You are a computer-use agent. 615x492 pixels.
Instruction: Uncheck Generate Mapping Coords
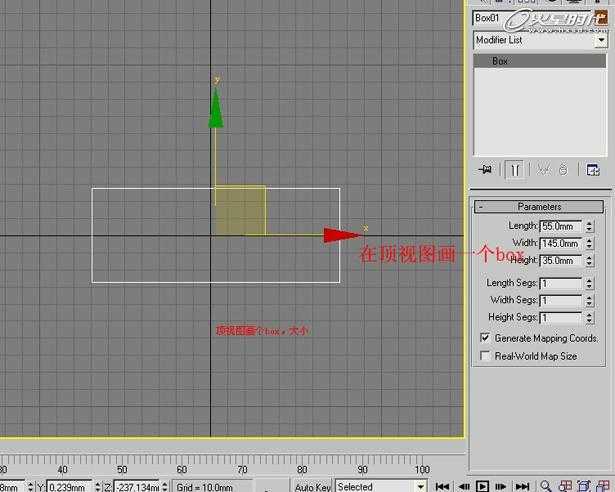485,338
